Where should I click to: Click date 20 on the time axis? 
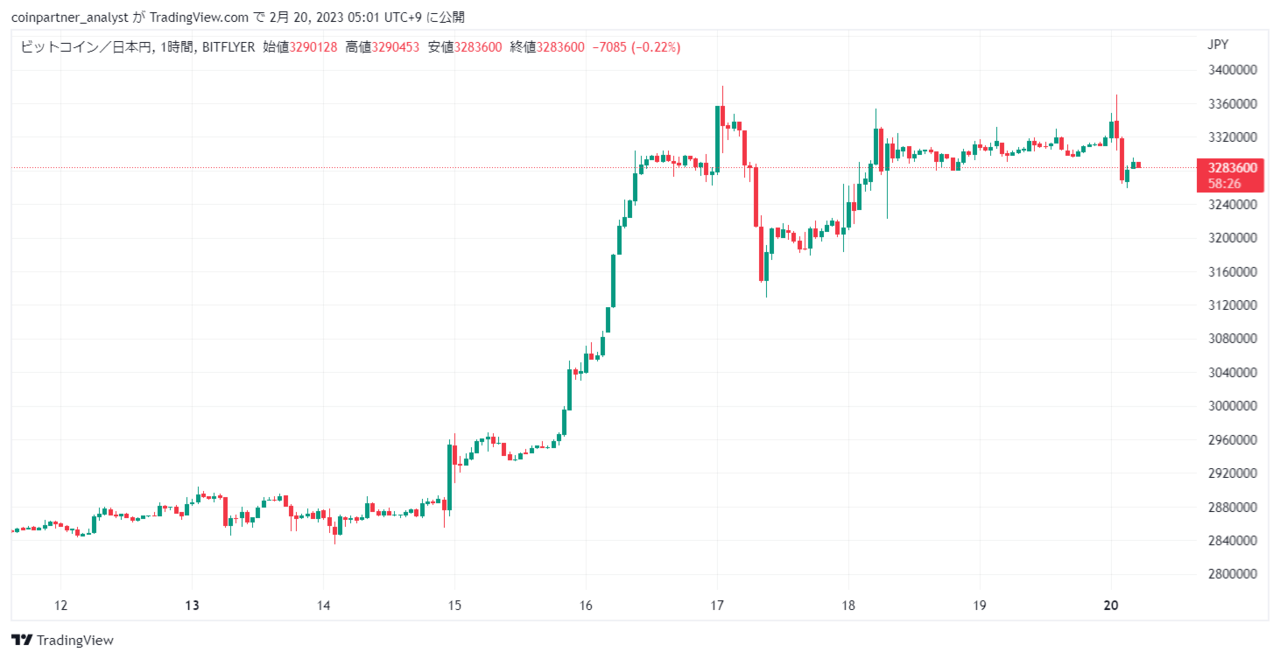click(1111, 605)
